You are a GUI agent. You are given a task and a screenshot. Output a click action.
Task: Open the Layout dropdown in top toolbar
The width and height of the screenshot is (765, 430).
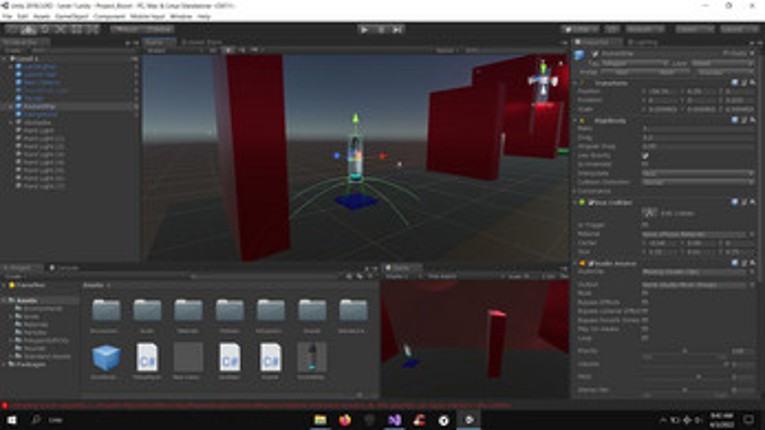pyautogui.click(x=740, y=30)
